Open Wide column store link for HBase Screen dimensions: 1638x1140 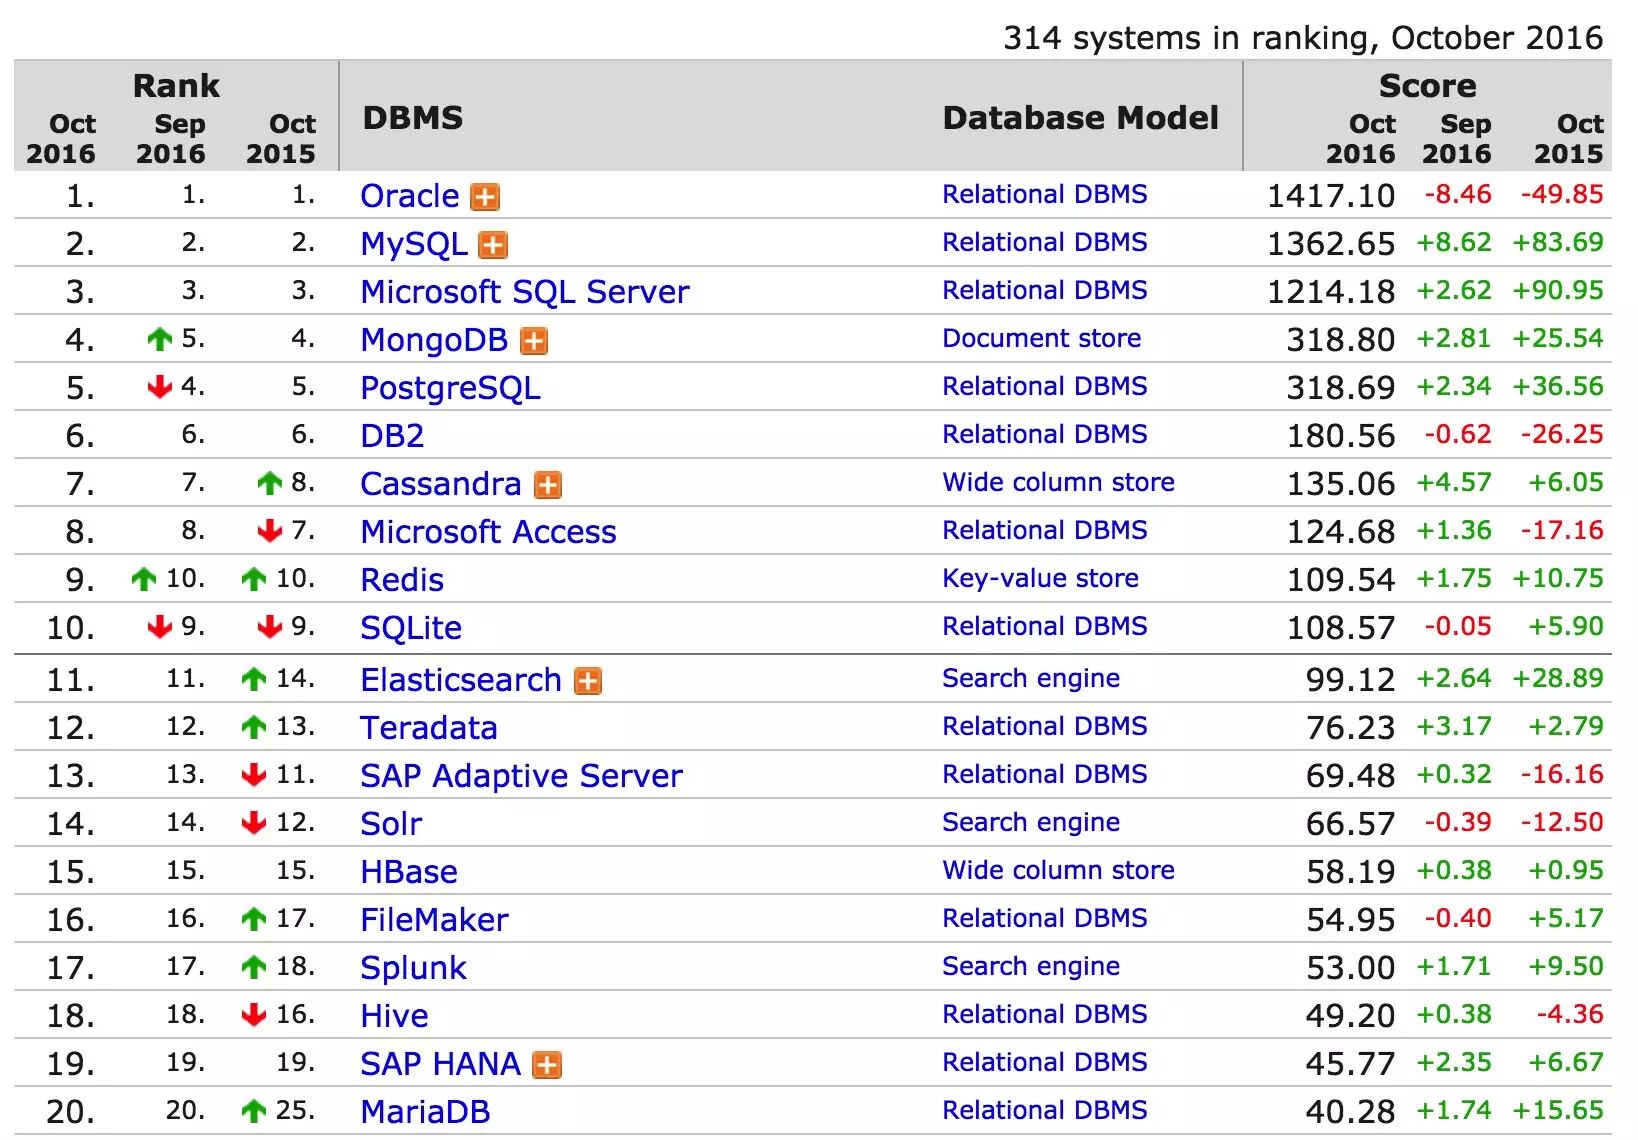tap(1059, 870)
